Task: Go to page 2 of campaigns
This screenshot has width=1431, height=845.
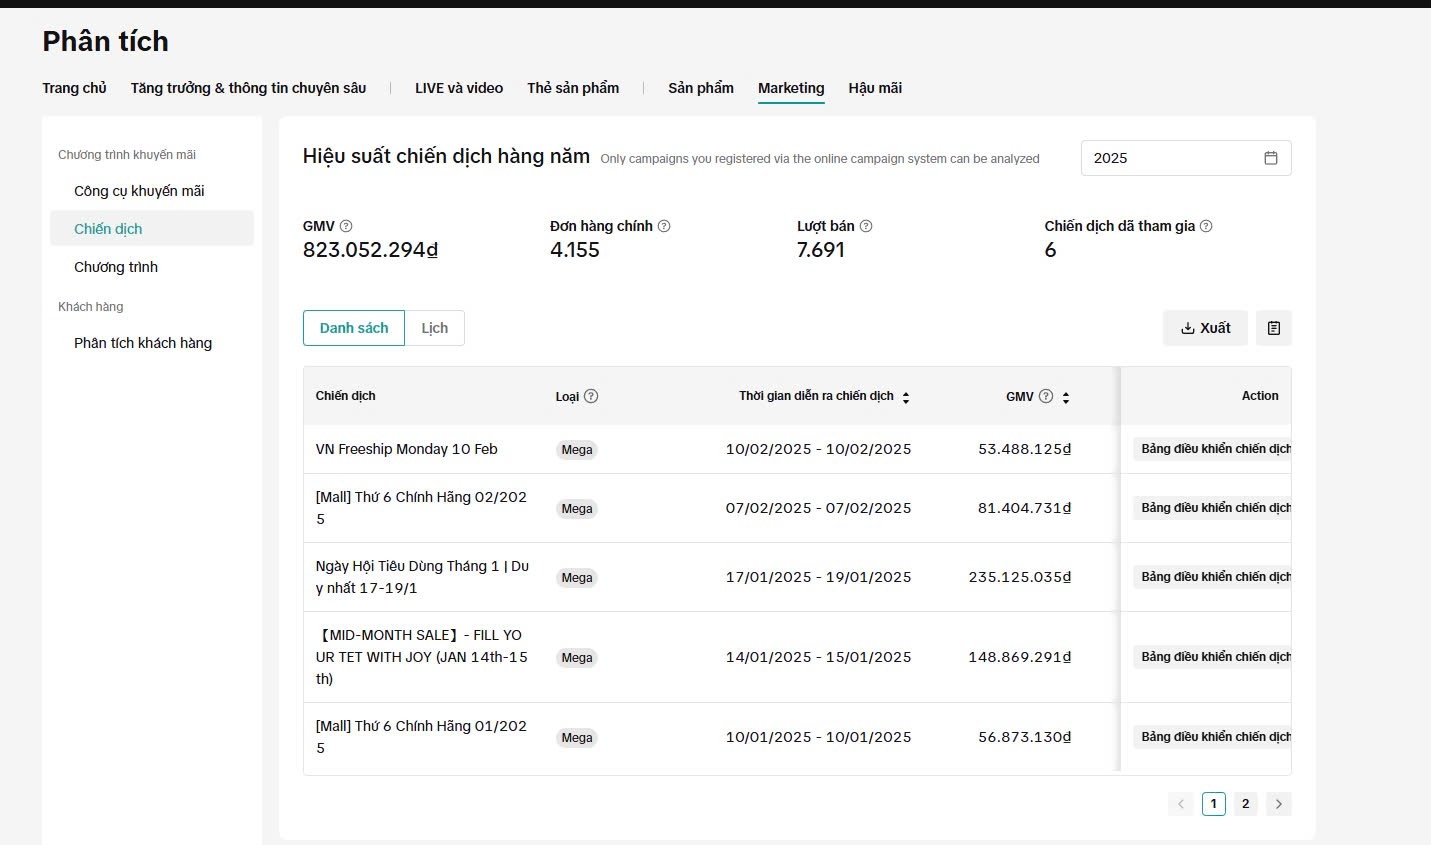Action: pyautogui.click(x=1245, y=804)
